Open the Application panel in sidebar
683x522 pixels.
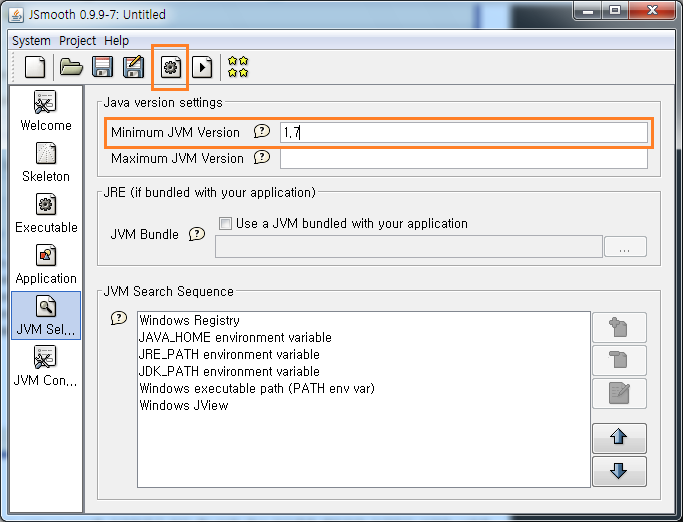click(46, 264)
